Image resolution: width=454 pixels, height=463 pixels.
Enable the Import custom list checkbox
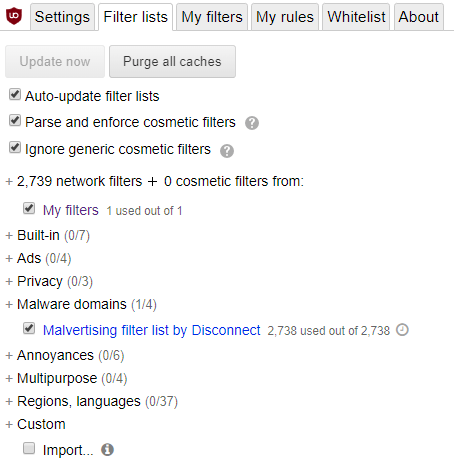(29, 448)
